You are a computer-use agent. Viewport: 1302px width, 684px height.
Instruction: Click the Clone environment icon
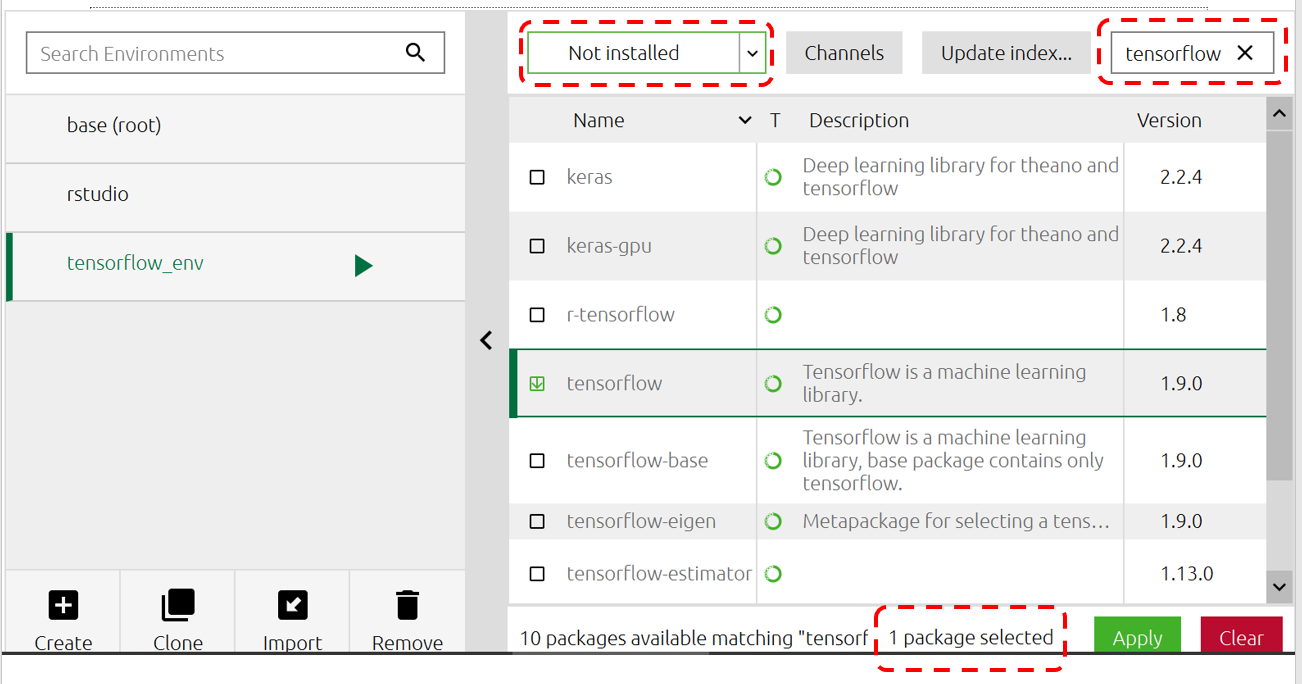(178, 605)
